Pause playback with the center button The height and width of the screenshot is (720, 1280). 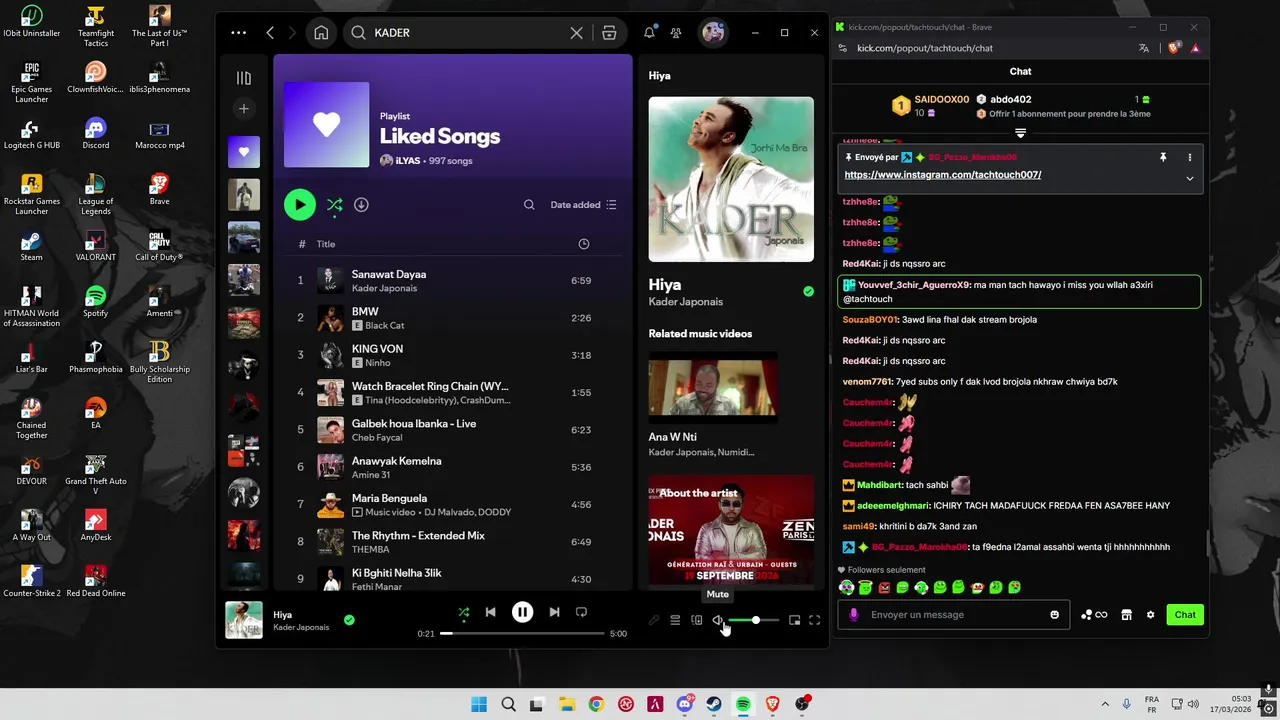pos(522,612)
